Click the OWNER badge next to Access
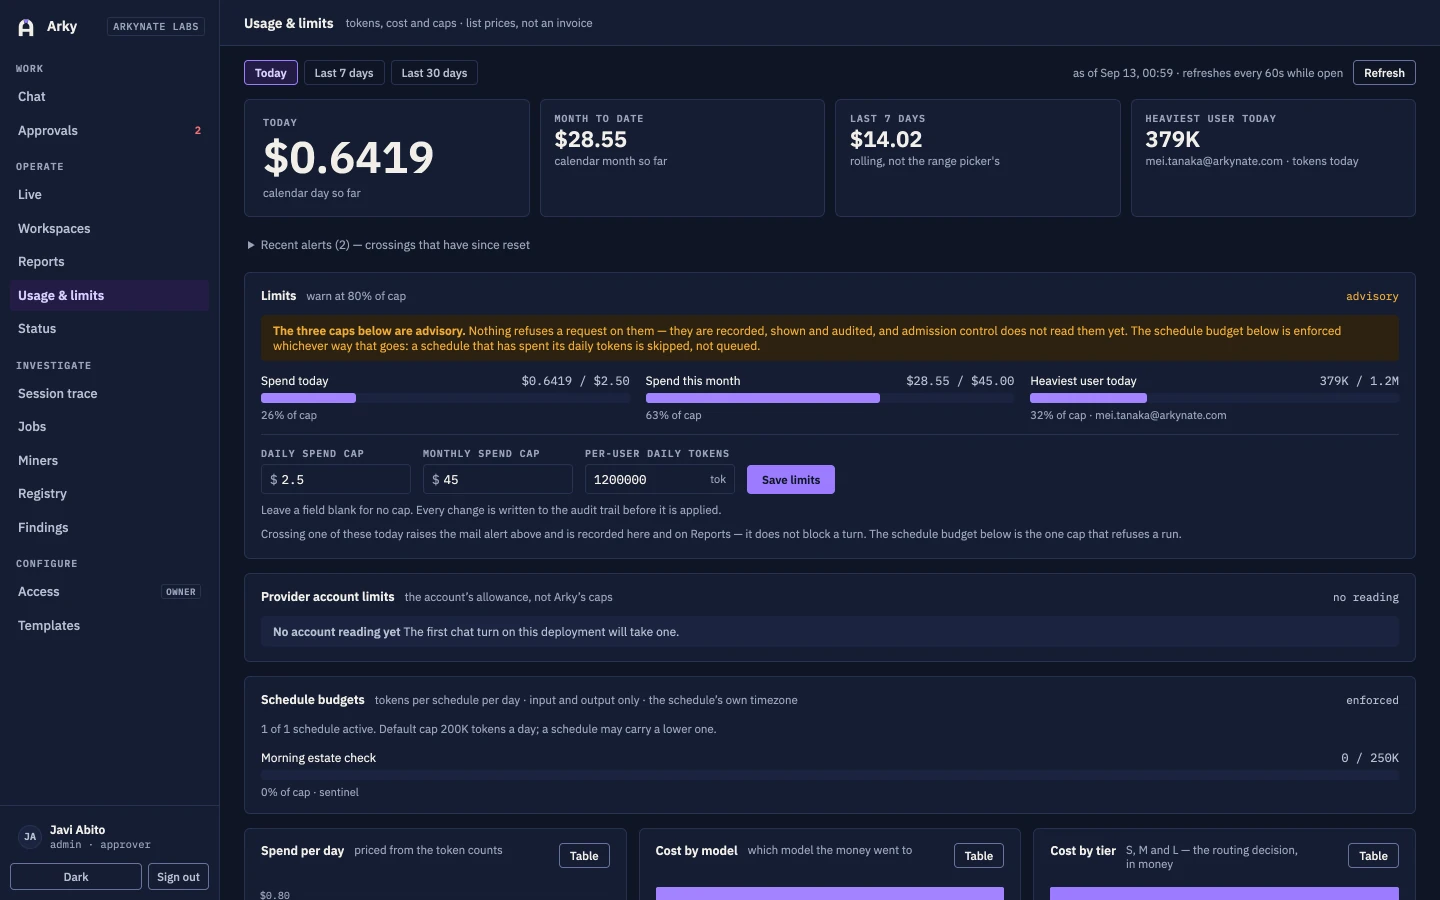Screen dimensions: 1440x900 click(x=181, y=592)
